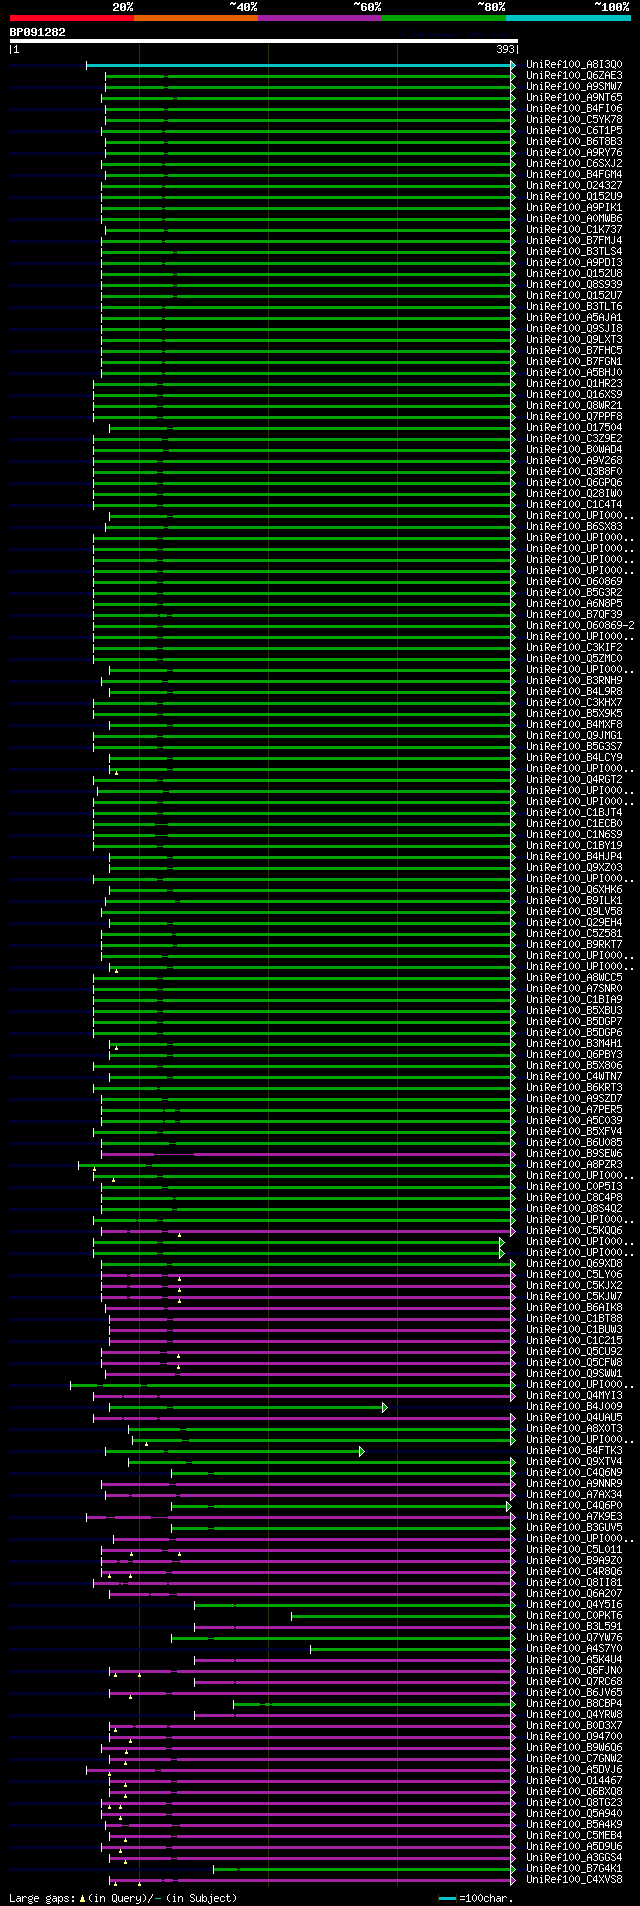The height and width of the screenshot is (1906, 640).
Task: Click the BP091282 query name
Action: (x=38, y=32)
